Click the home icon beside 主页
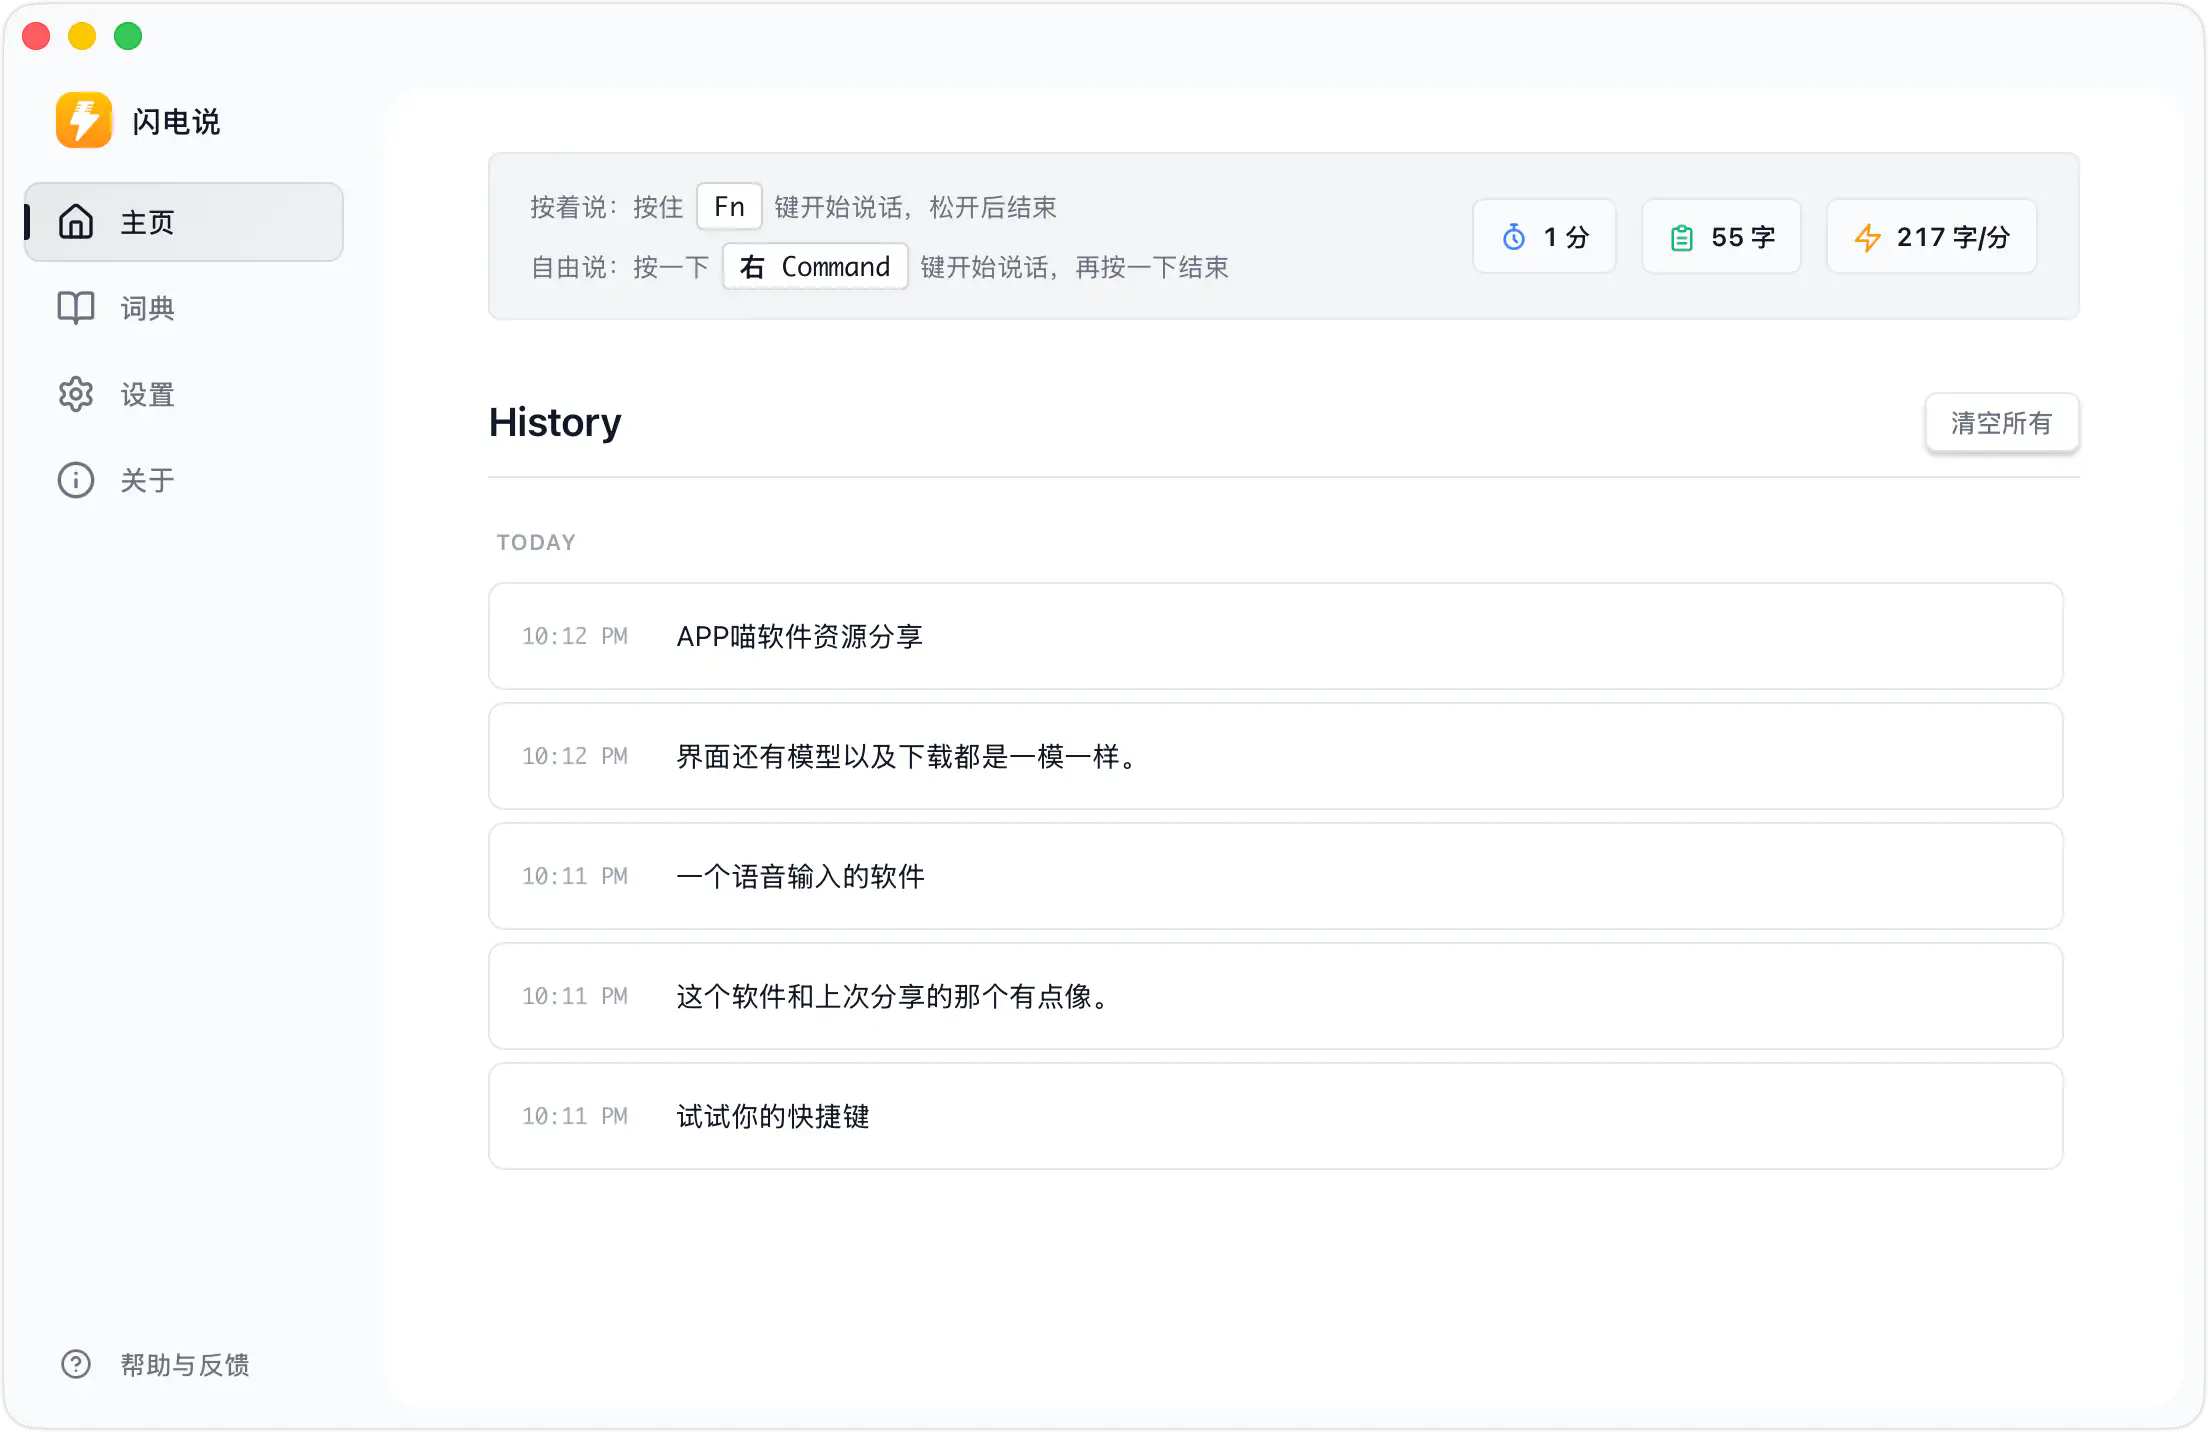Image resolution: width=2208 pixels, height=1432 pixels. [x=76, y=222]
